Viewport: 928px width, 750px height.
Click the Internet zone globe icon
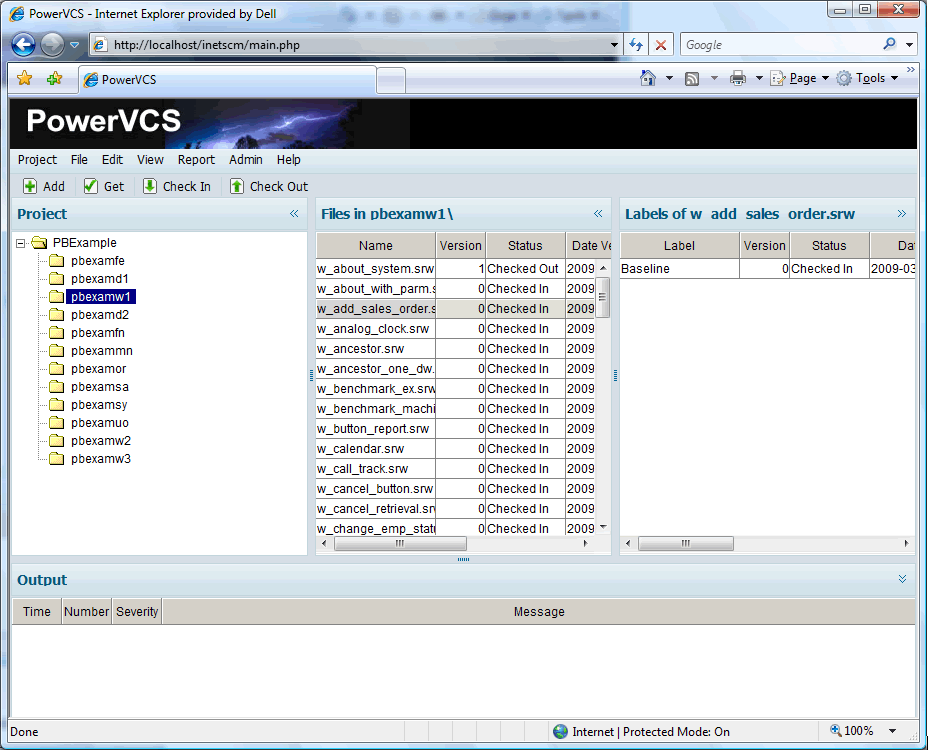(560, 732)
